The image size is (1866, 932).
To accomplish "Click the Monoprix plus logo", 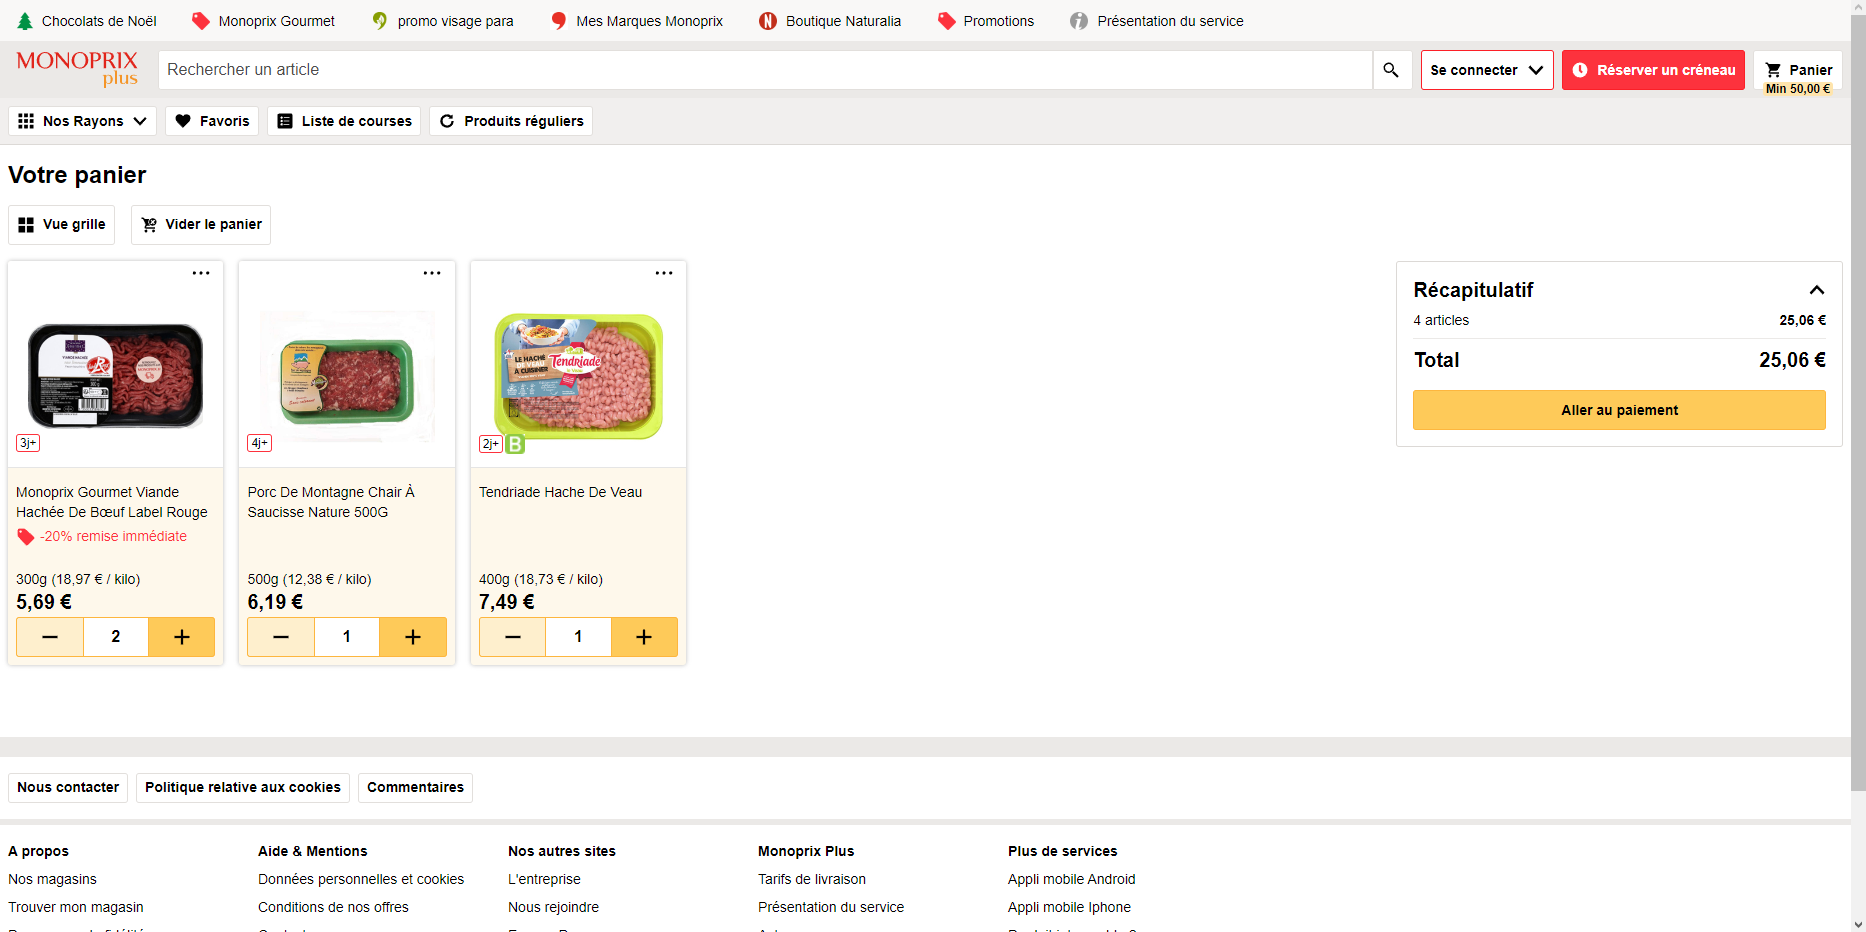I will tap(77, 68).
